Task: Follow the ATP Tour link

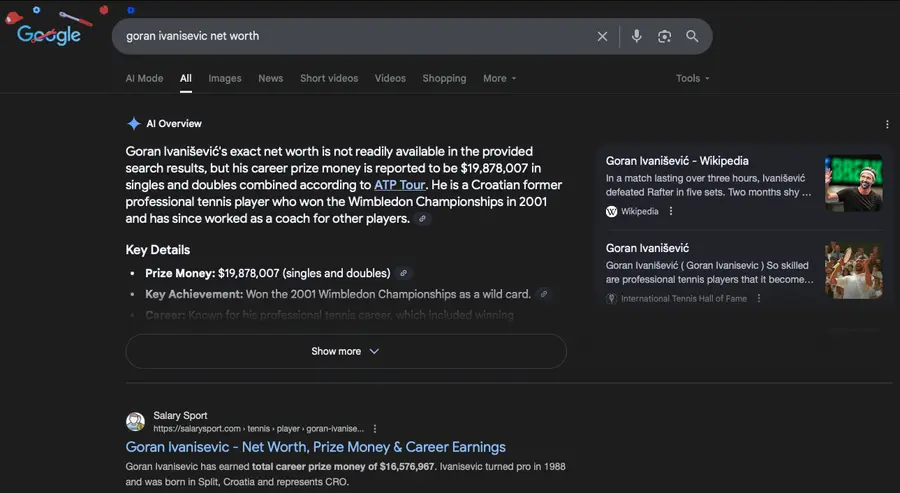Action: pyautogui.click(x=400, y=185)
